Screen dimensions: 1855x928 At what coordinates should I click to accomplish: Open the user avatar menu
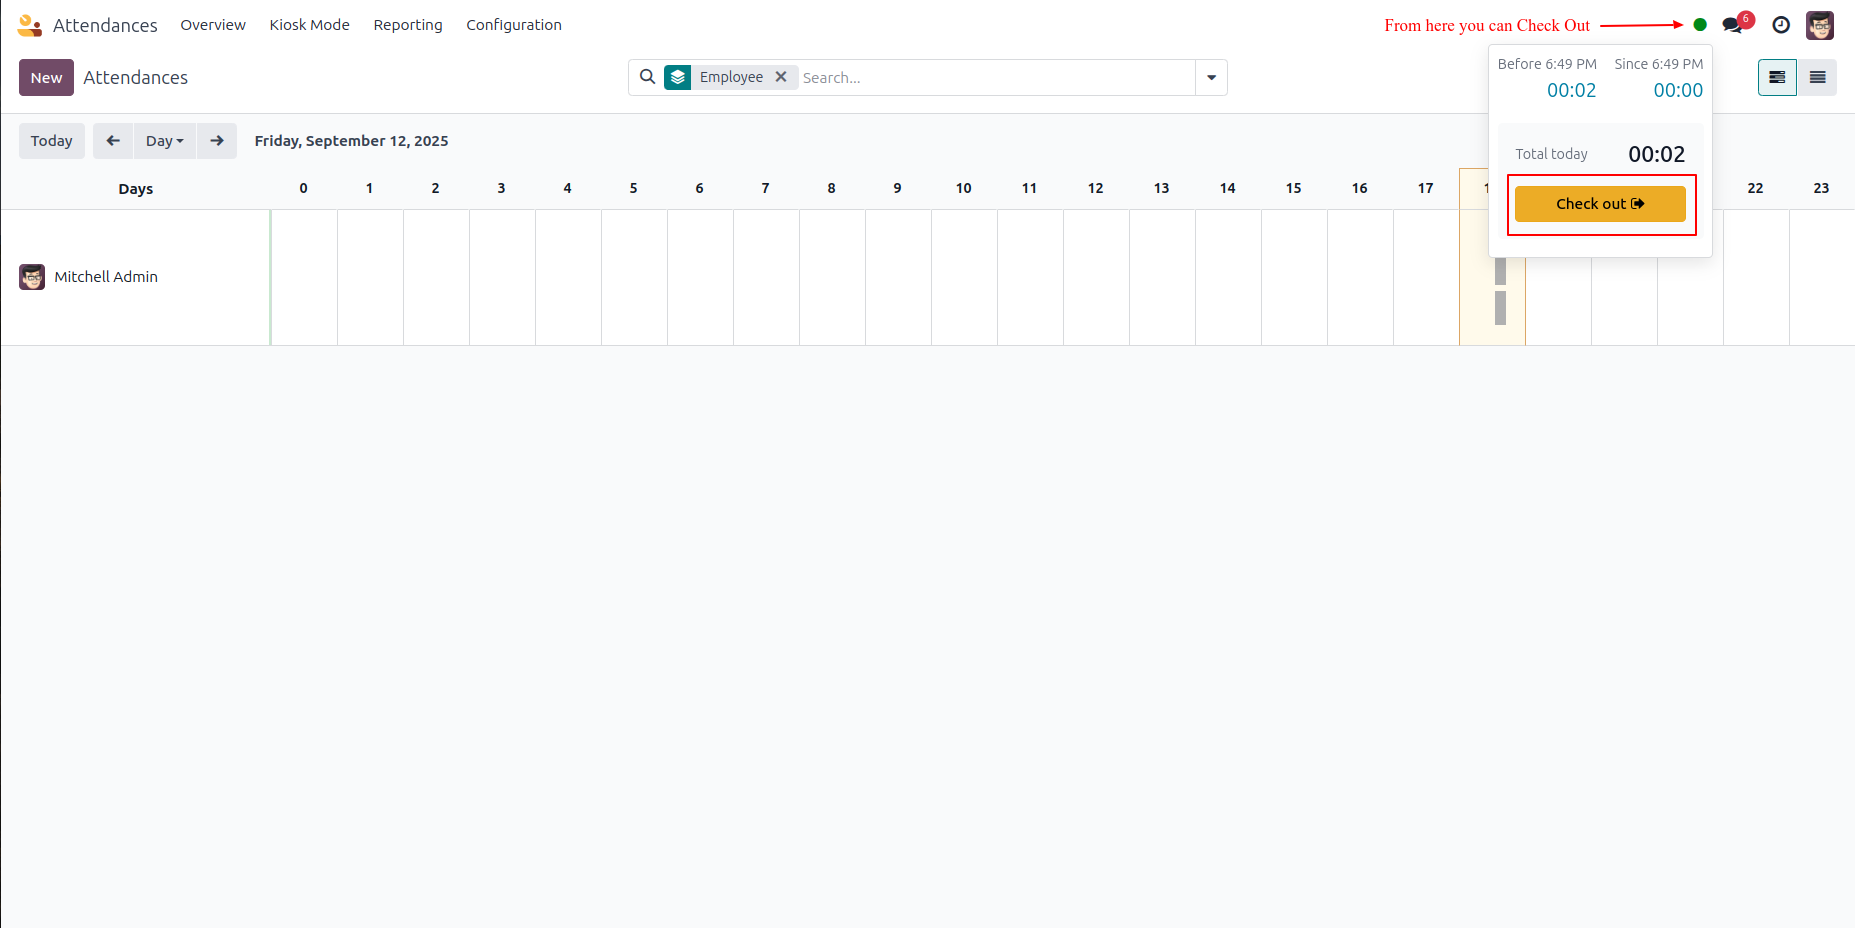pos(1820,25)
